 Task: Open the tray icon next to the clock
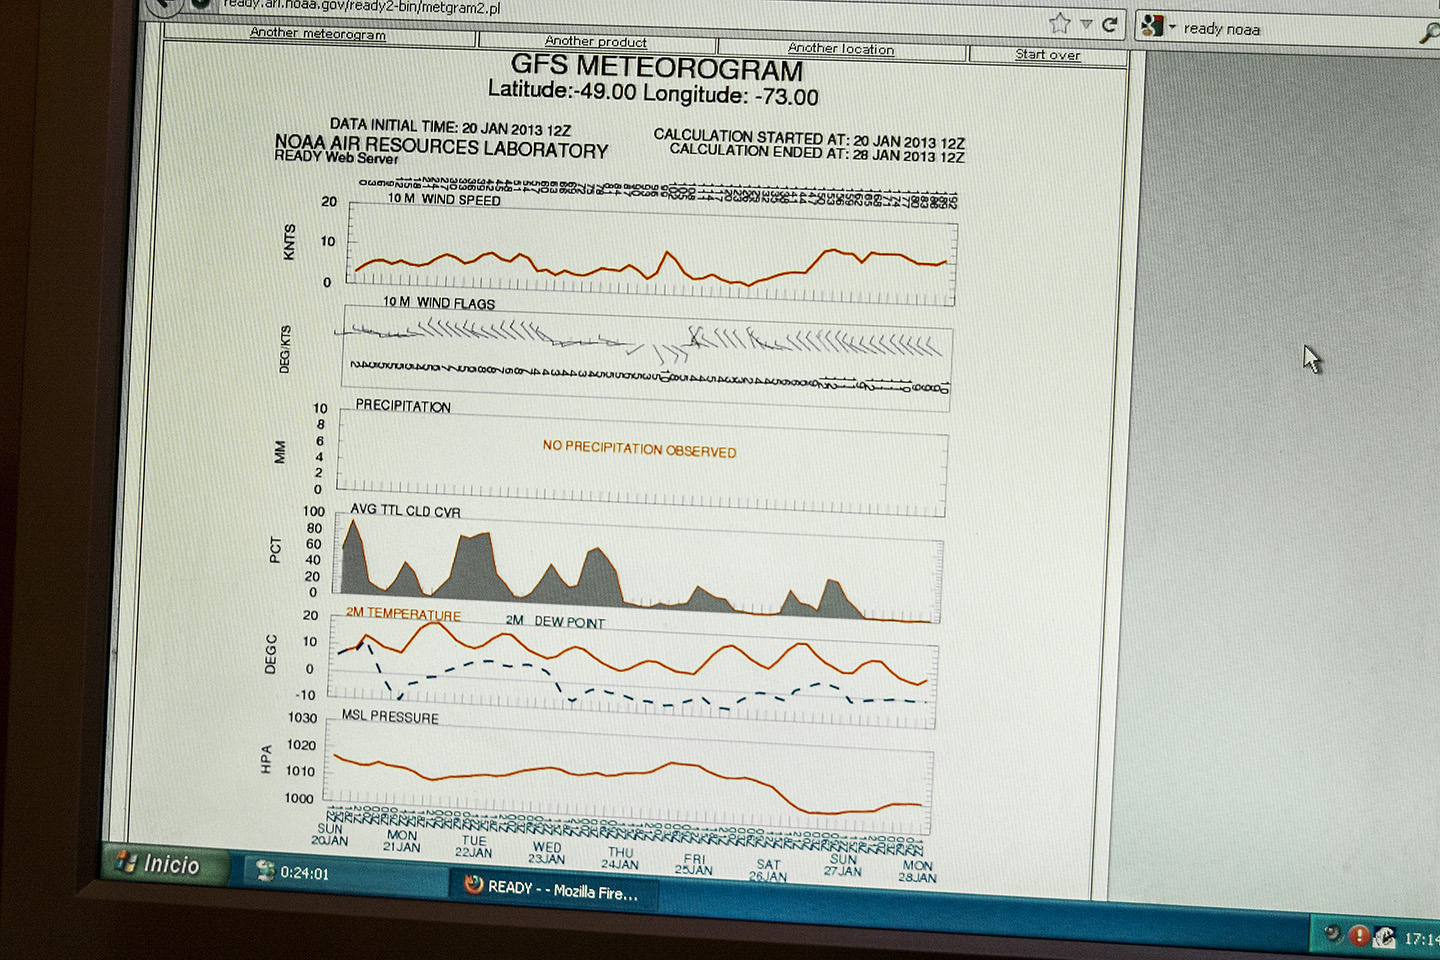pyautogui.click(x=1384, y=937)
